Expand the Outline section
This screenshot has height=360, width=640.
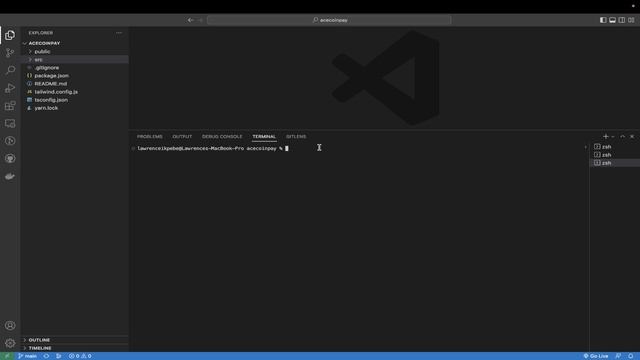pos(75,340)
